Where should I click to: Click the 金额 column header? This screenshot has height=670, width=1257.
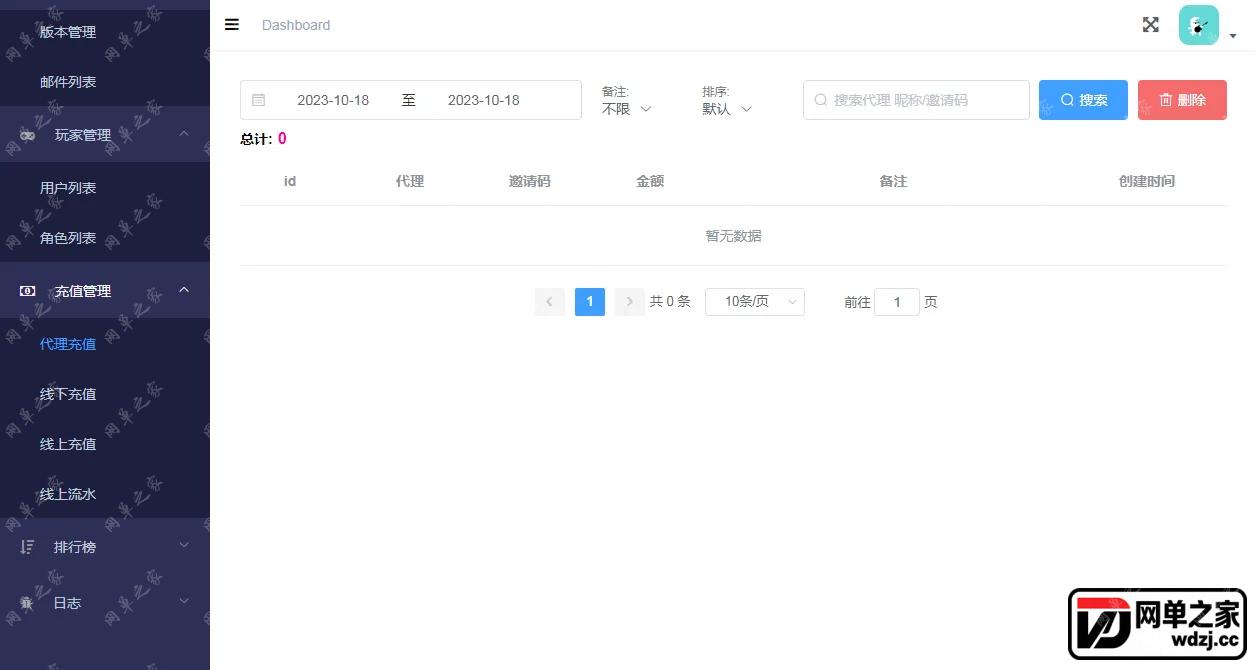click(650, 181)
